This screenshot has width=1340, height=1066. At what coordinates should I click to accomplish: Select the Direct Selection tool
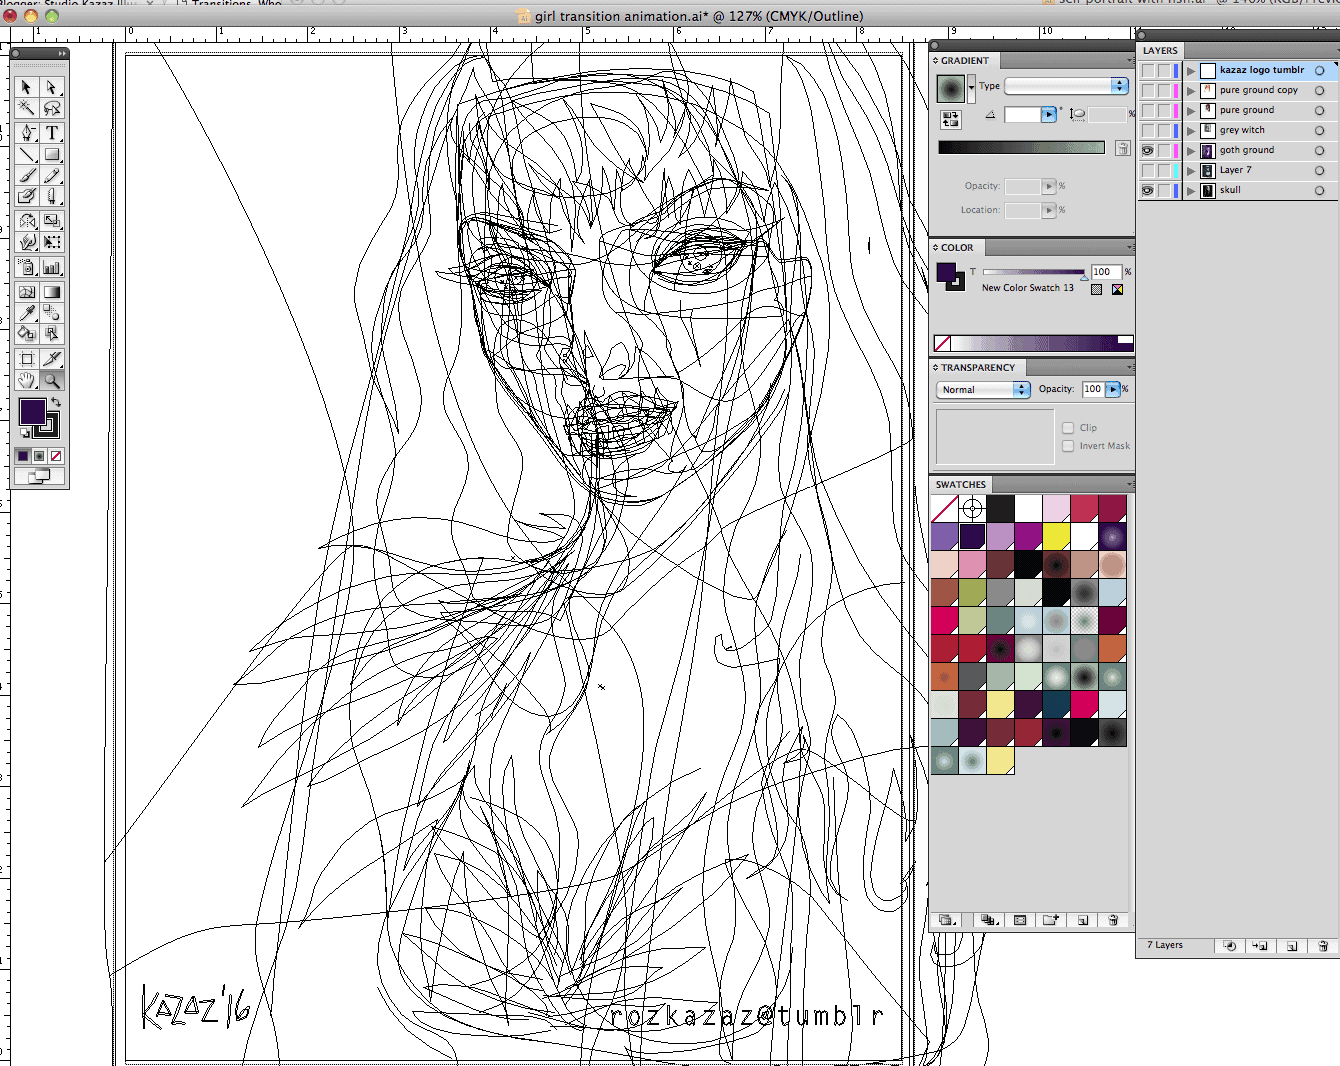[52, 87]
